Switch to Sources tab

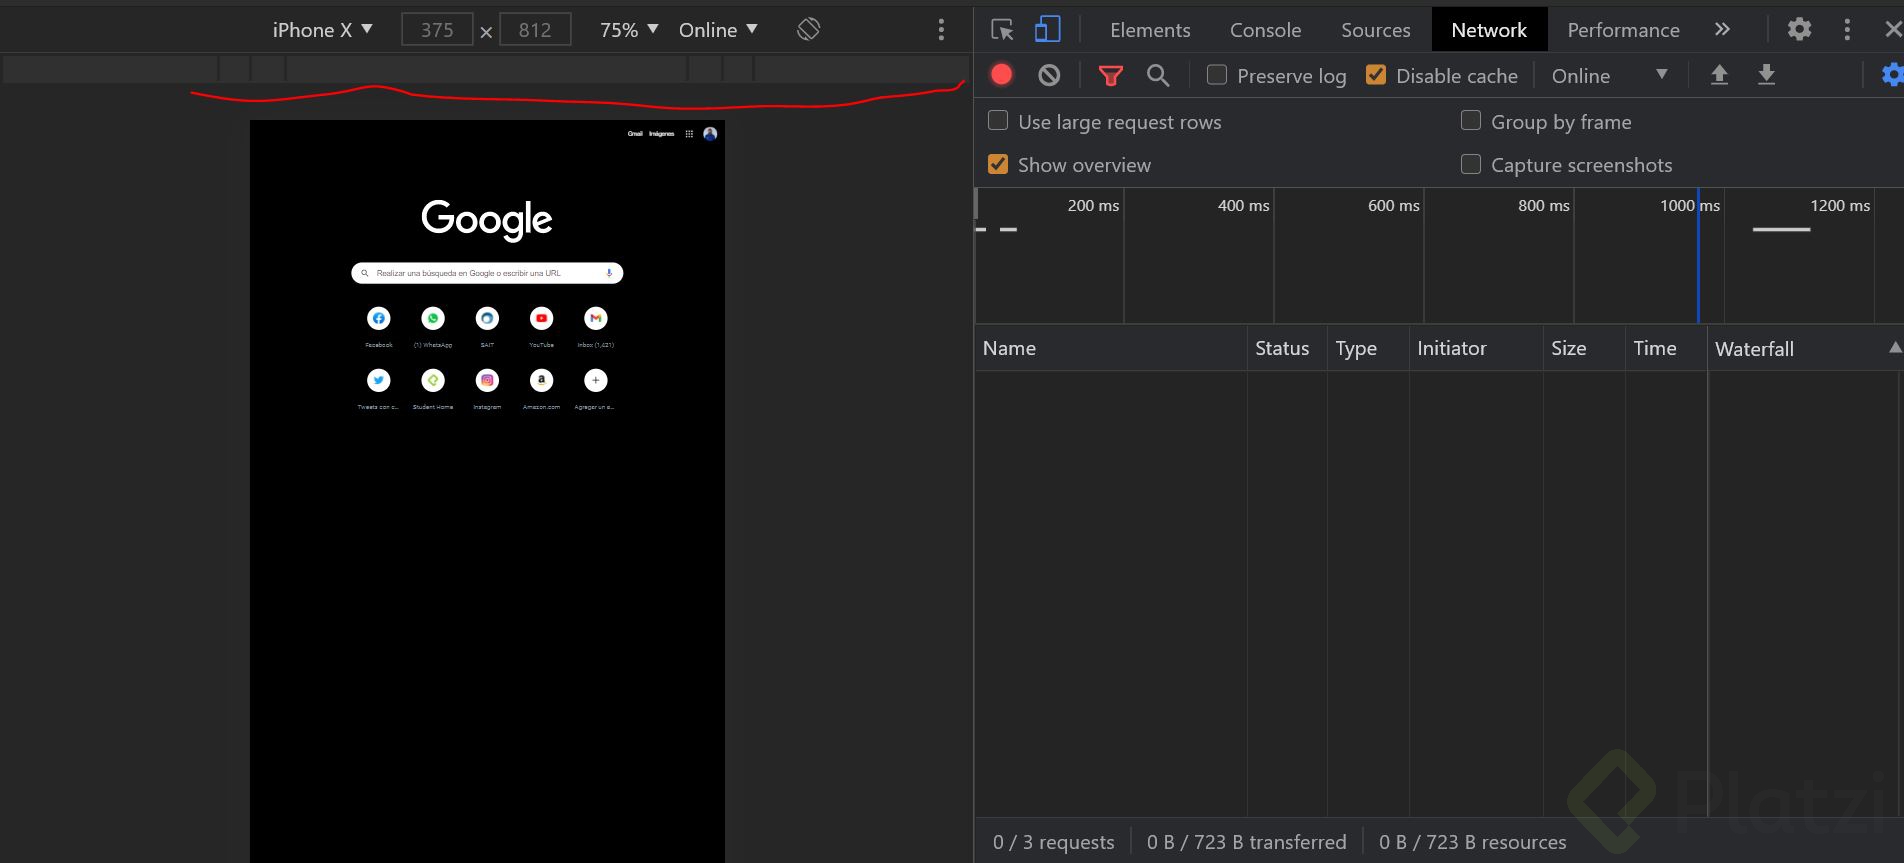(x=1376, y=30)
